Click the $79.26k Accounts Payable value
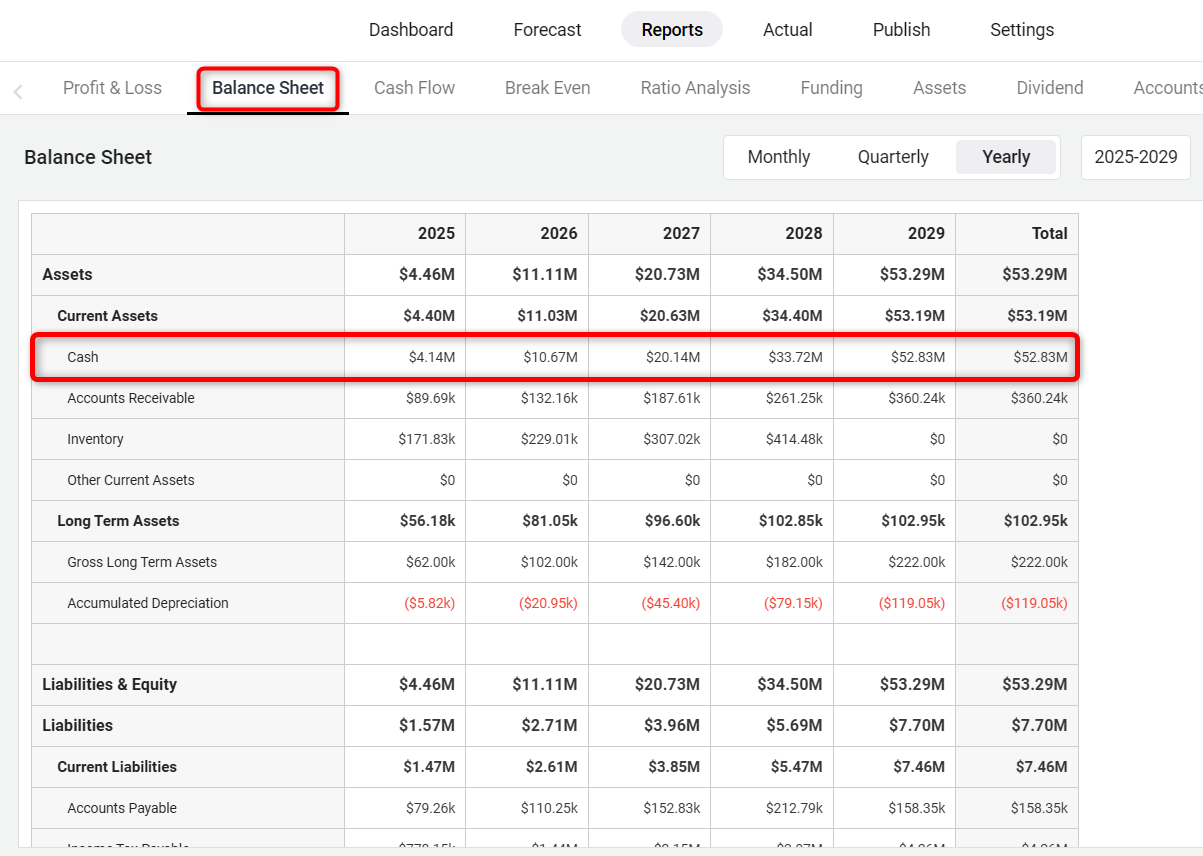 (x=430, y=808)
